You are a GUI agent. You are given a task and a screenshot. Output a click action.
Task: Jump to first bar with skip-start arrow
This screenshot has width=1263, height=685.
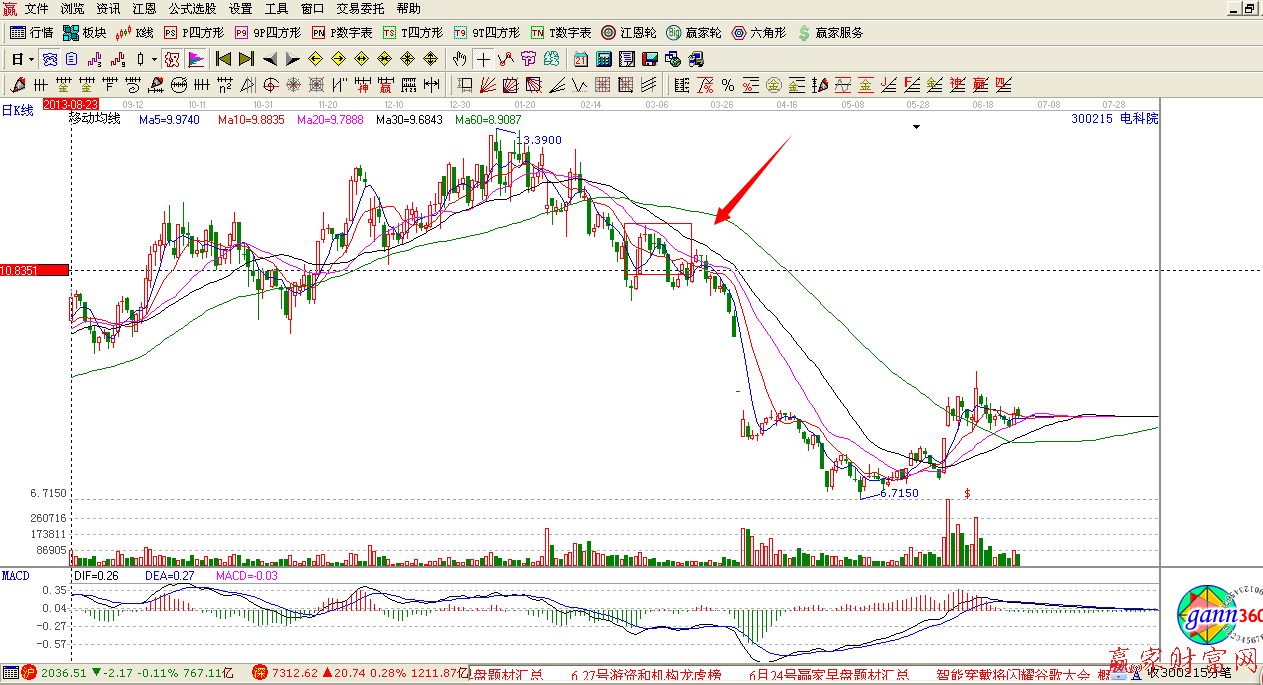click(x=223, y=59)
